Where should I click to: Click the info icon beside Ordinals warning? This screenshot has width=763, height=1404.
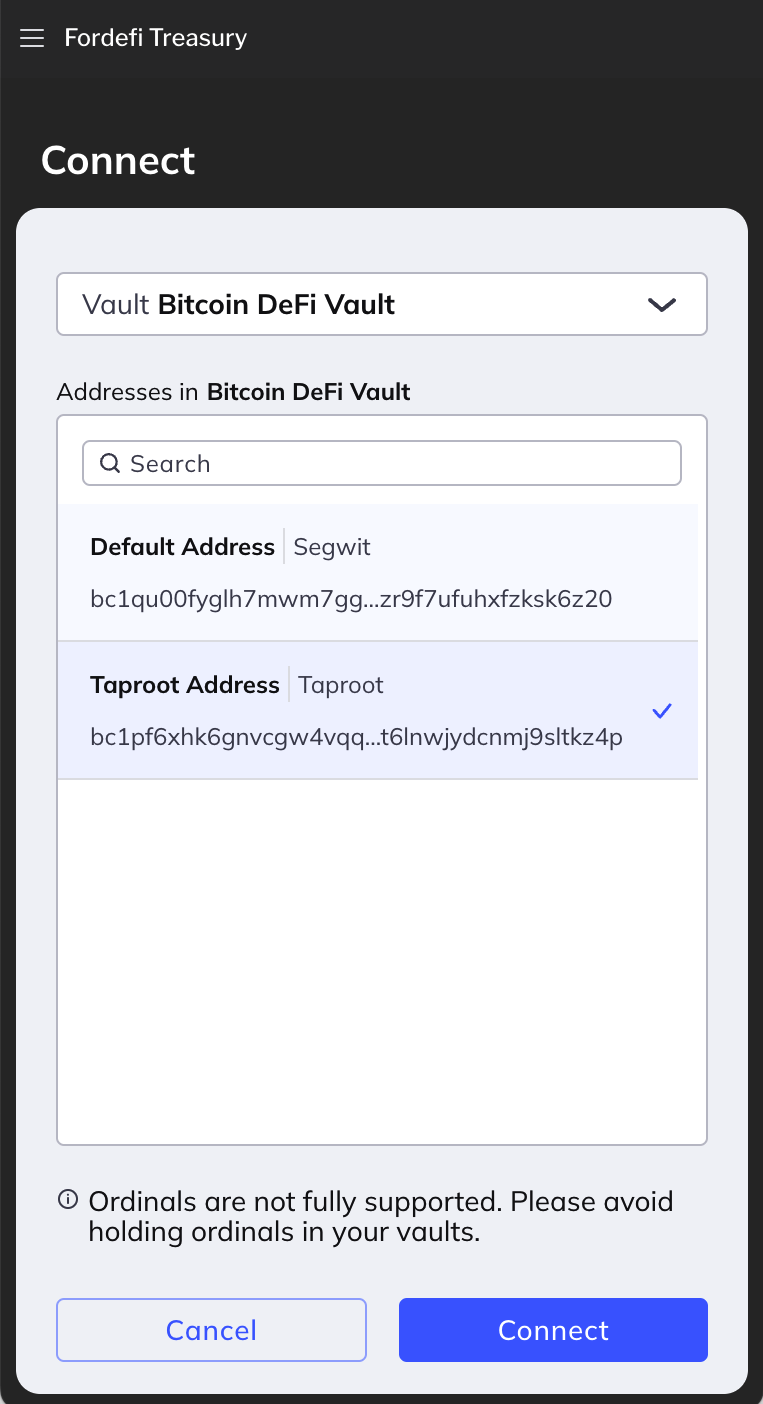pyautogui.click(x=68, y=1200)
